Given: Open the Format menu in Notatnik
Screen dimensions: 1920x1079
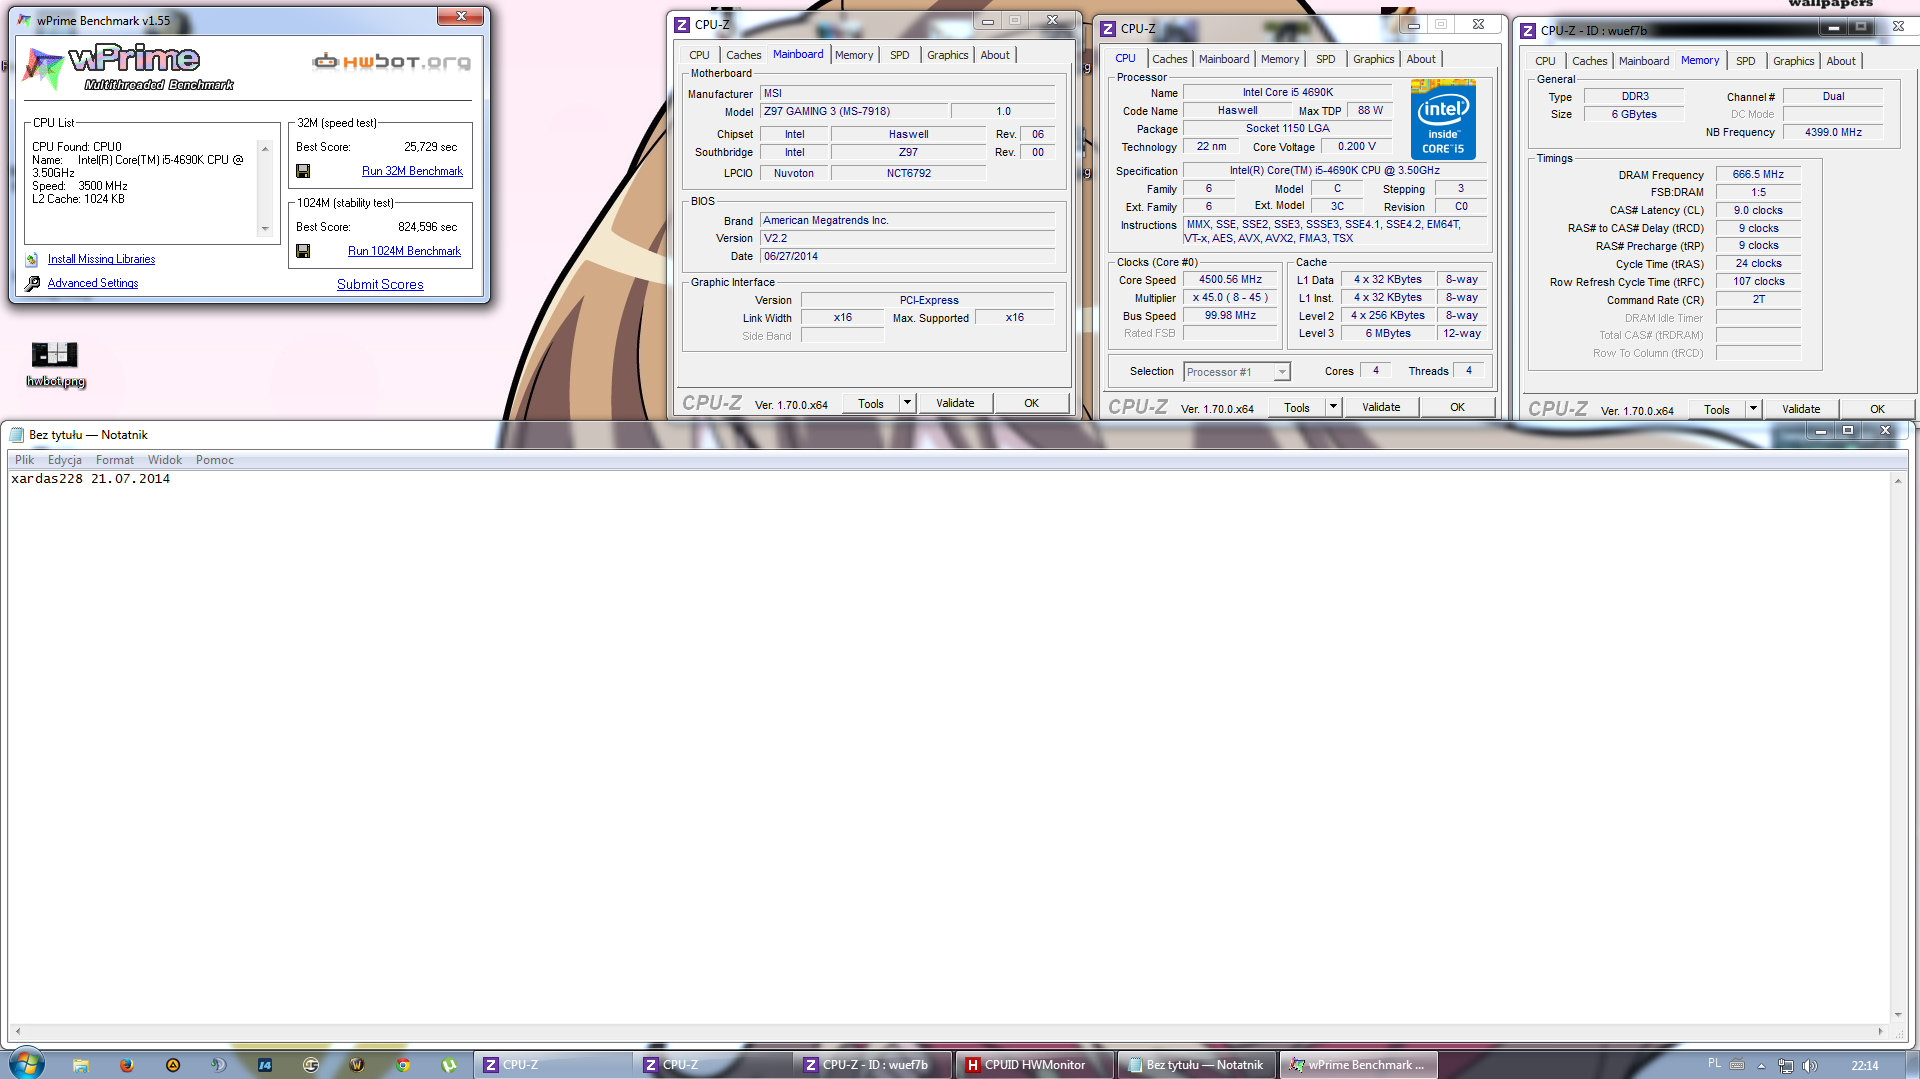Looking at the screenshot, I should (x=115, y=460).
